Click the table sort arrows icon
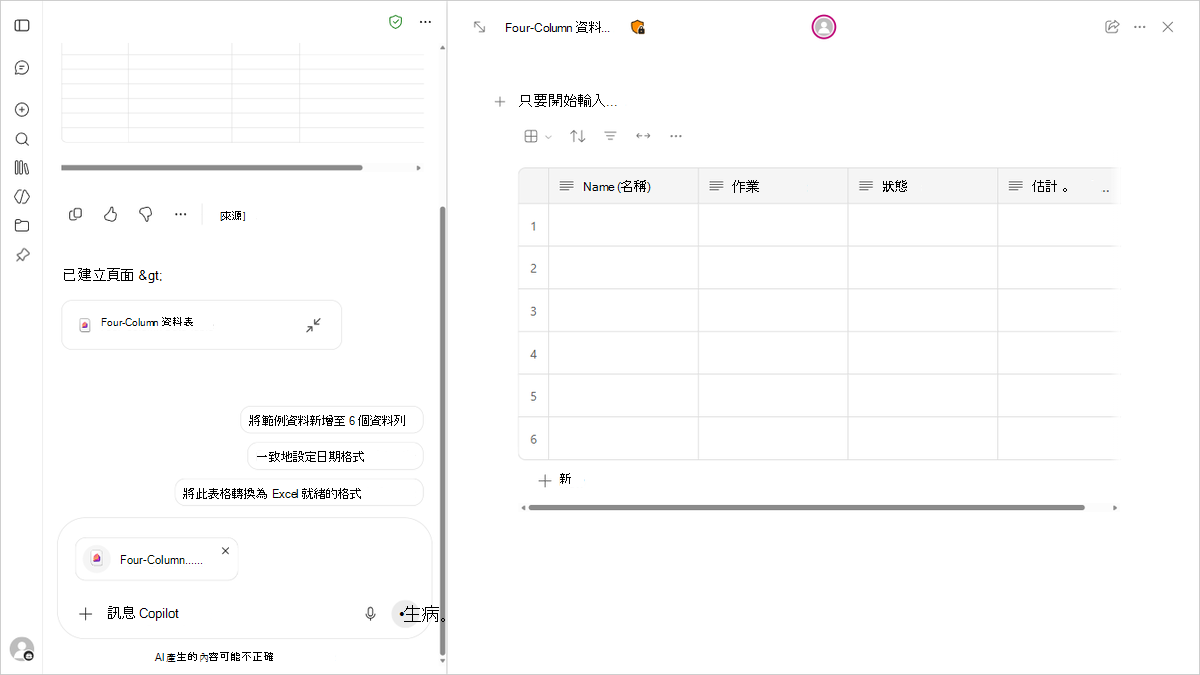Image resolution: width=1200 pixels, height=675 pixels. click(x=578, y=136)
